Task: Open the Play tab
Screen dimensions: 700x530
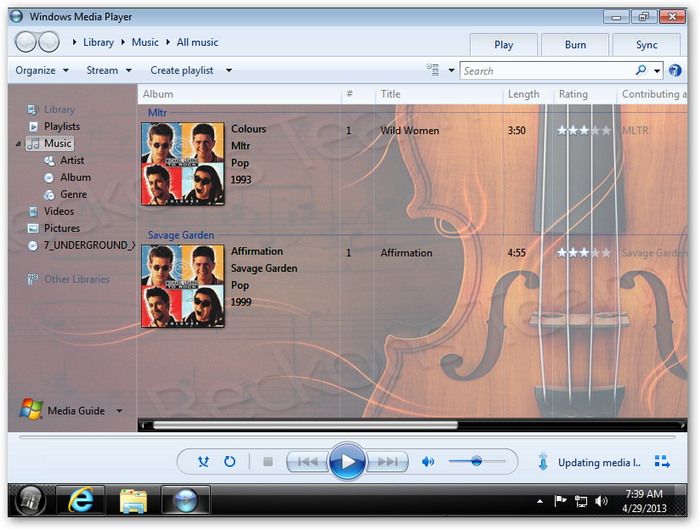Action: tap(504, 45)
